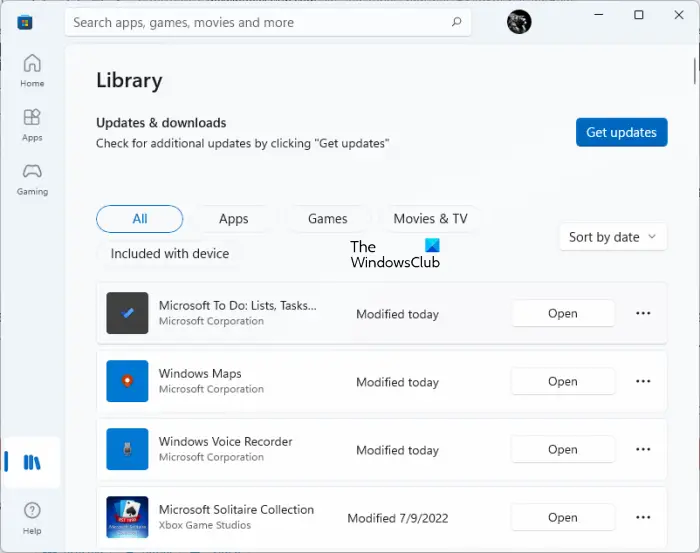Select the Library icon in sidebar

pos(32,462)
